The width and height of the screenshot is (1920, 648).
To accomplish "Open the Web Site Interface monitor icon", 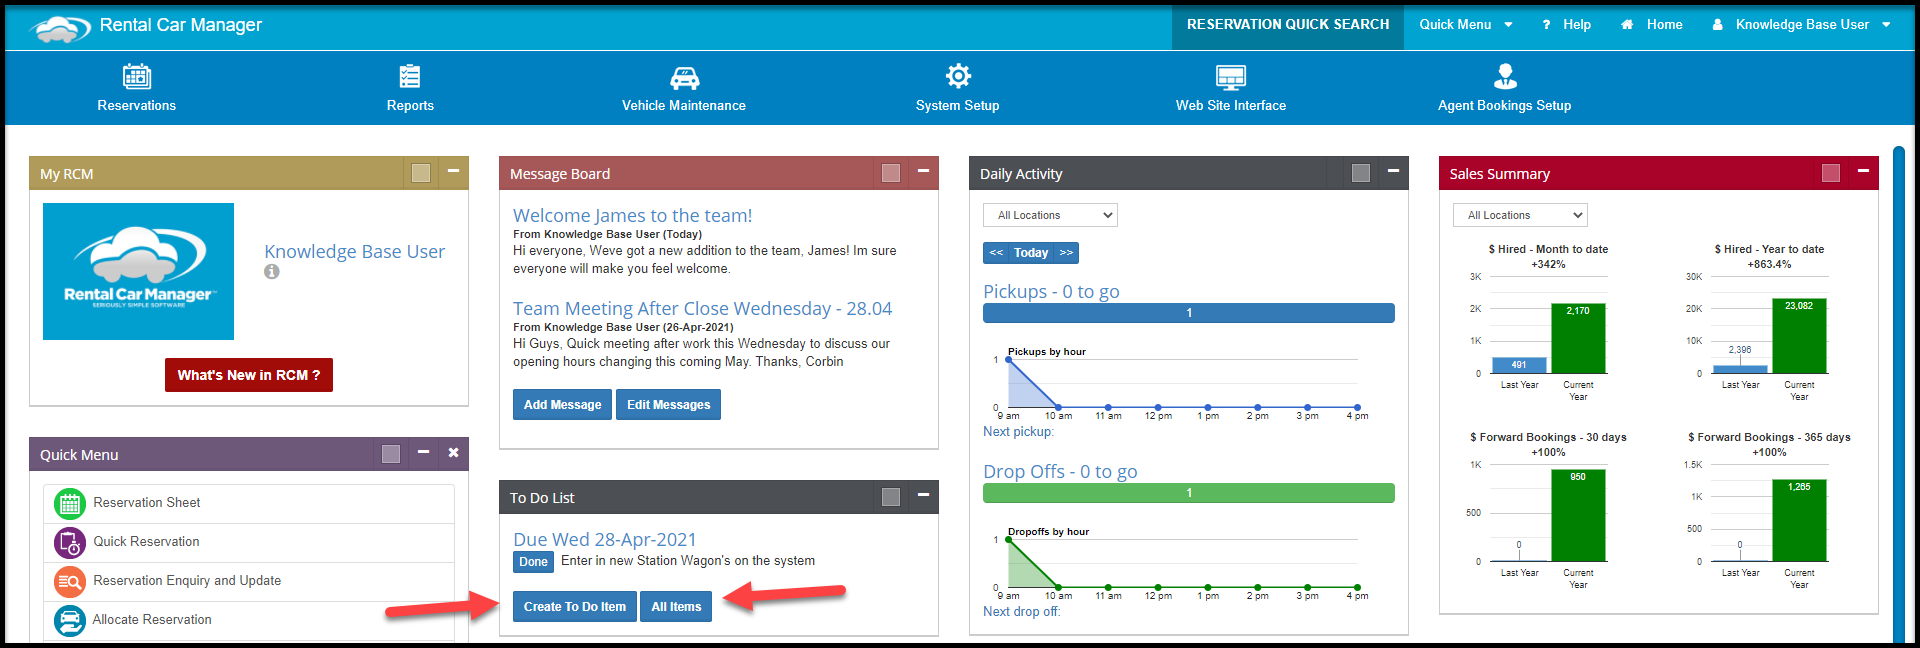I will [1231, 77].
